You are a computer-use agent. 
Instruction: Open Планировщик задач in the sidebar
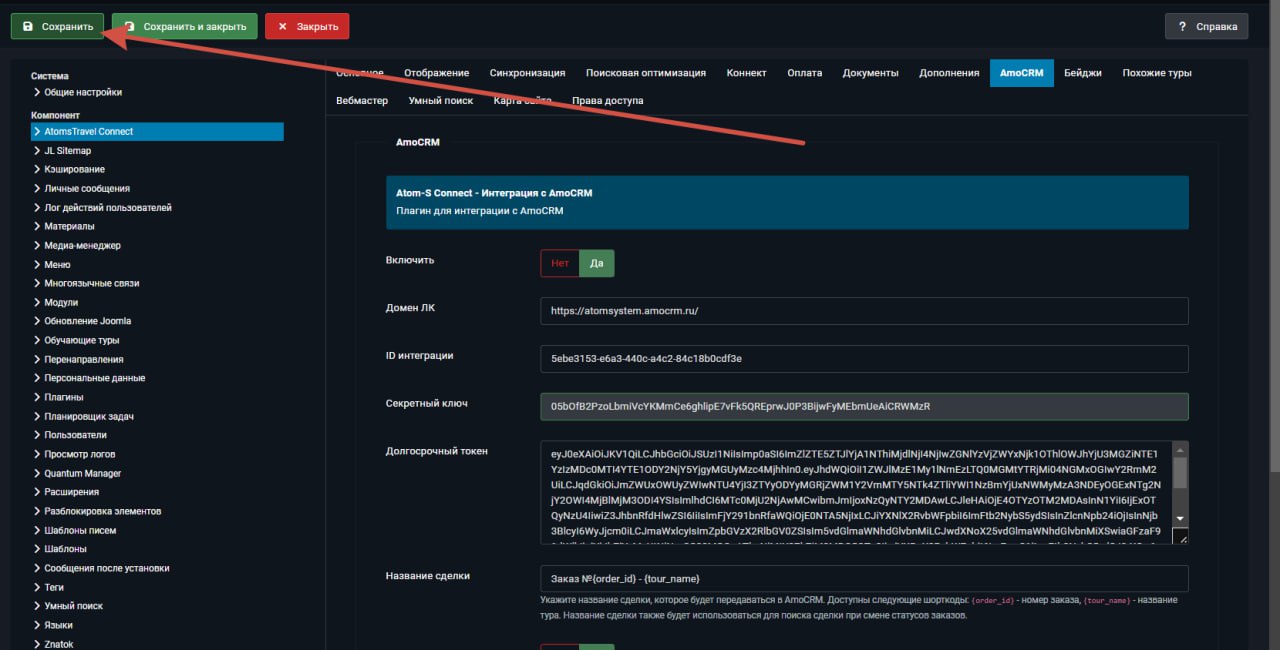point(89,416)
